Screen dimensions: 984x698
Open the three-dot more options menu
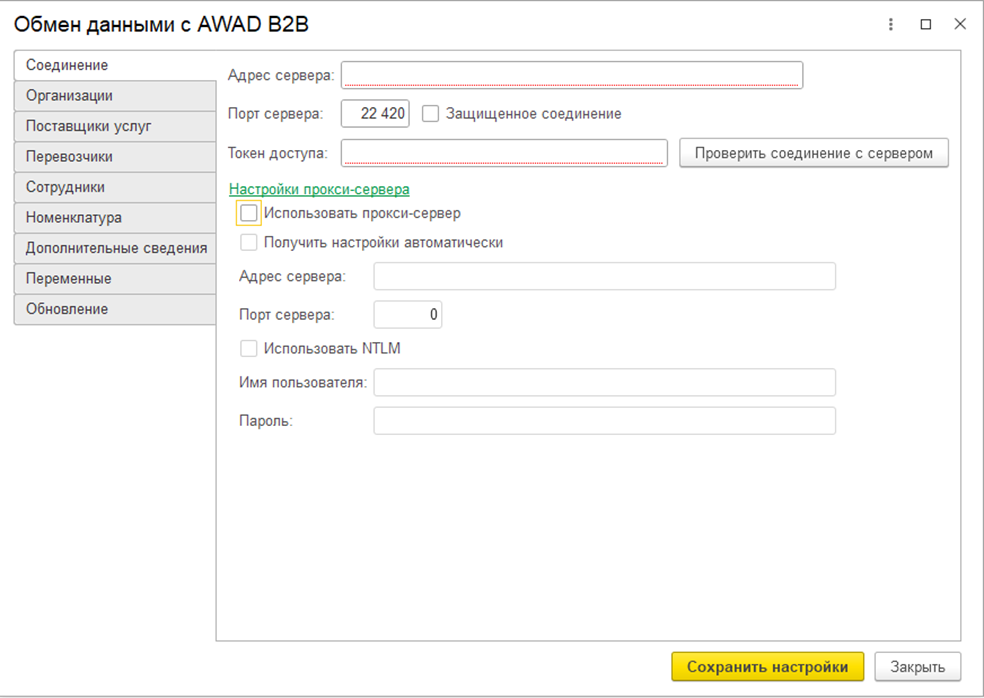(x=891, y=25)
